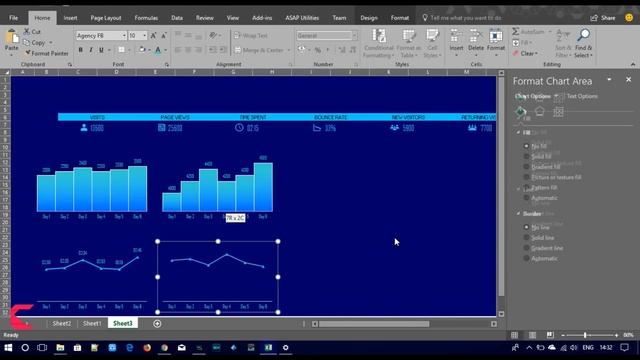Image resolution: width=640 pixels, height=360 pixels.
Task: Switch to Sheet2 worksheet tab
Action: [x=62, y=323]
